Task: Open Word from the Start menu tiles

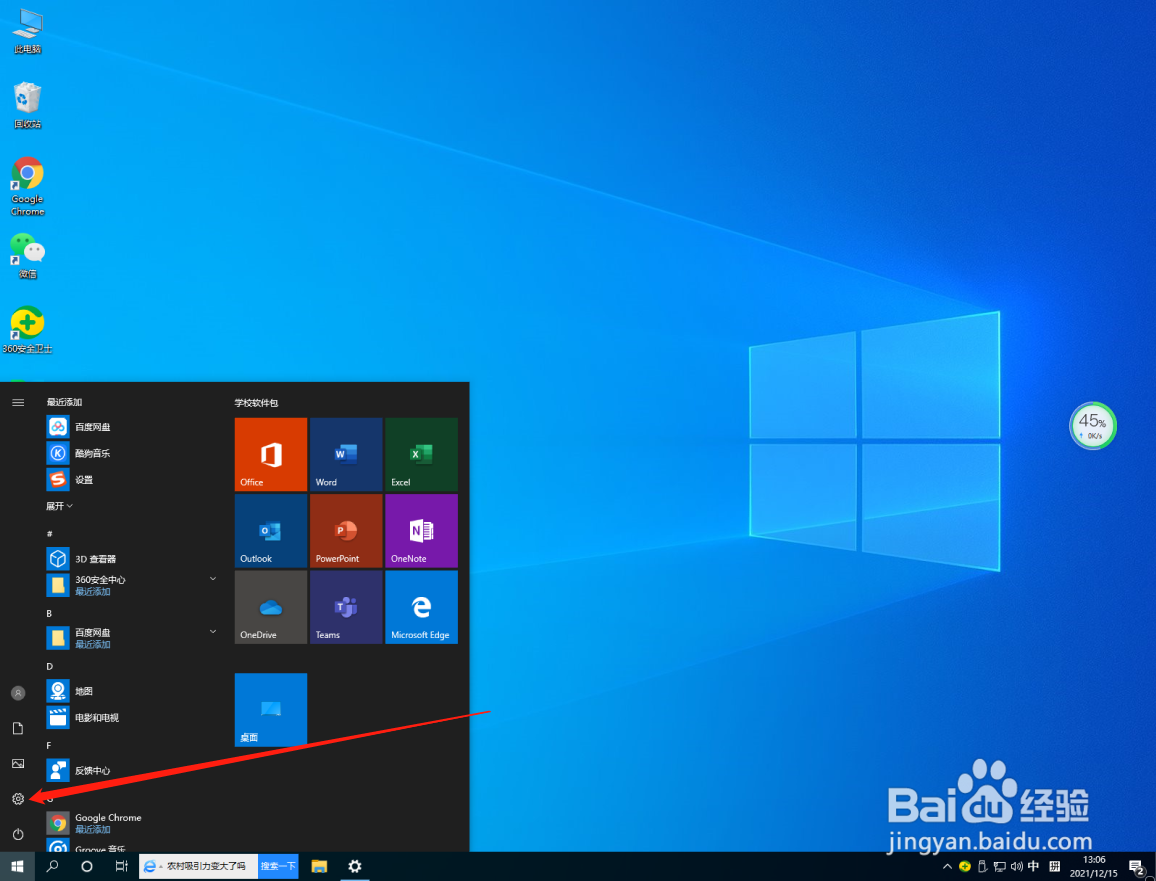Action: click(345, 455)
